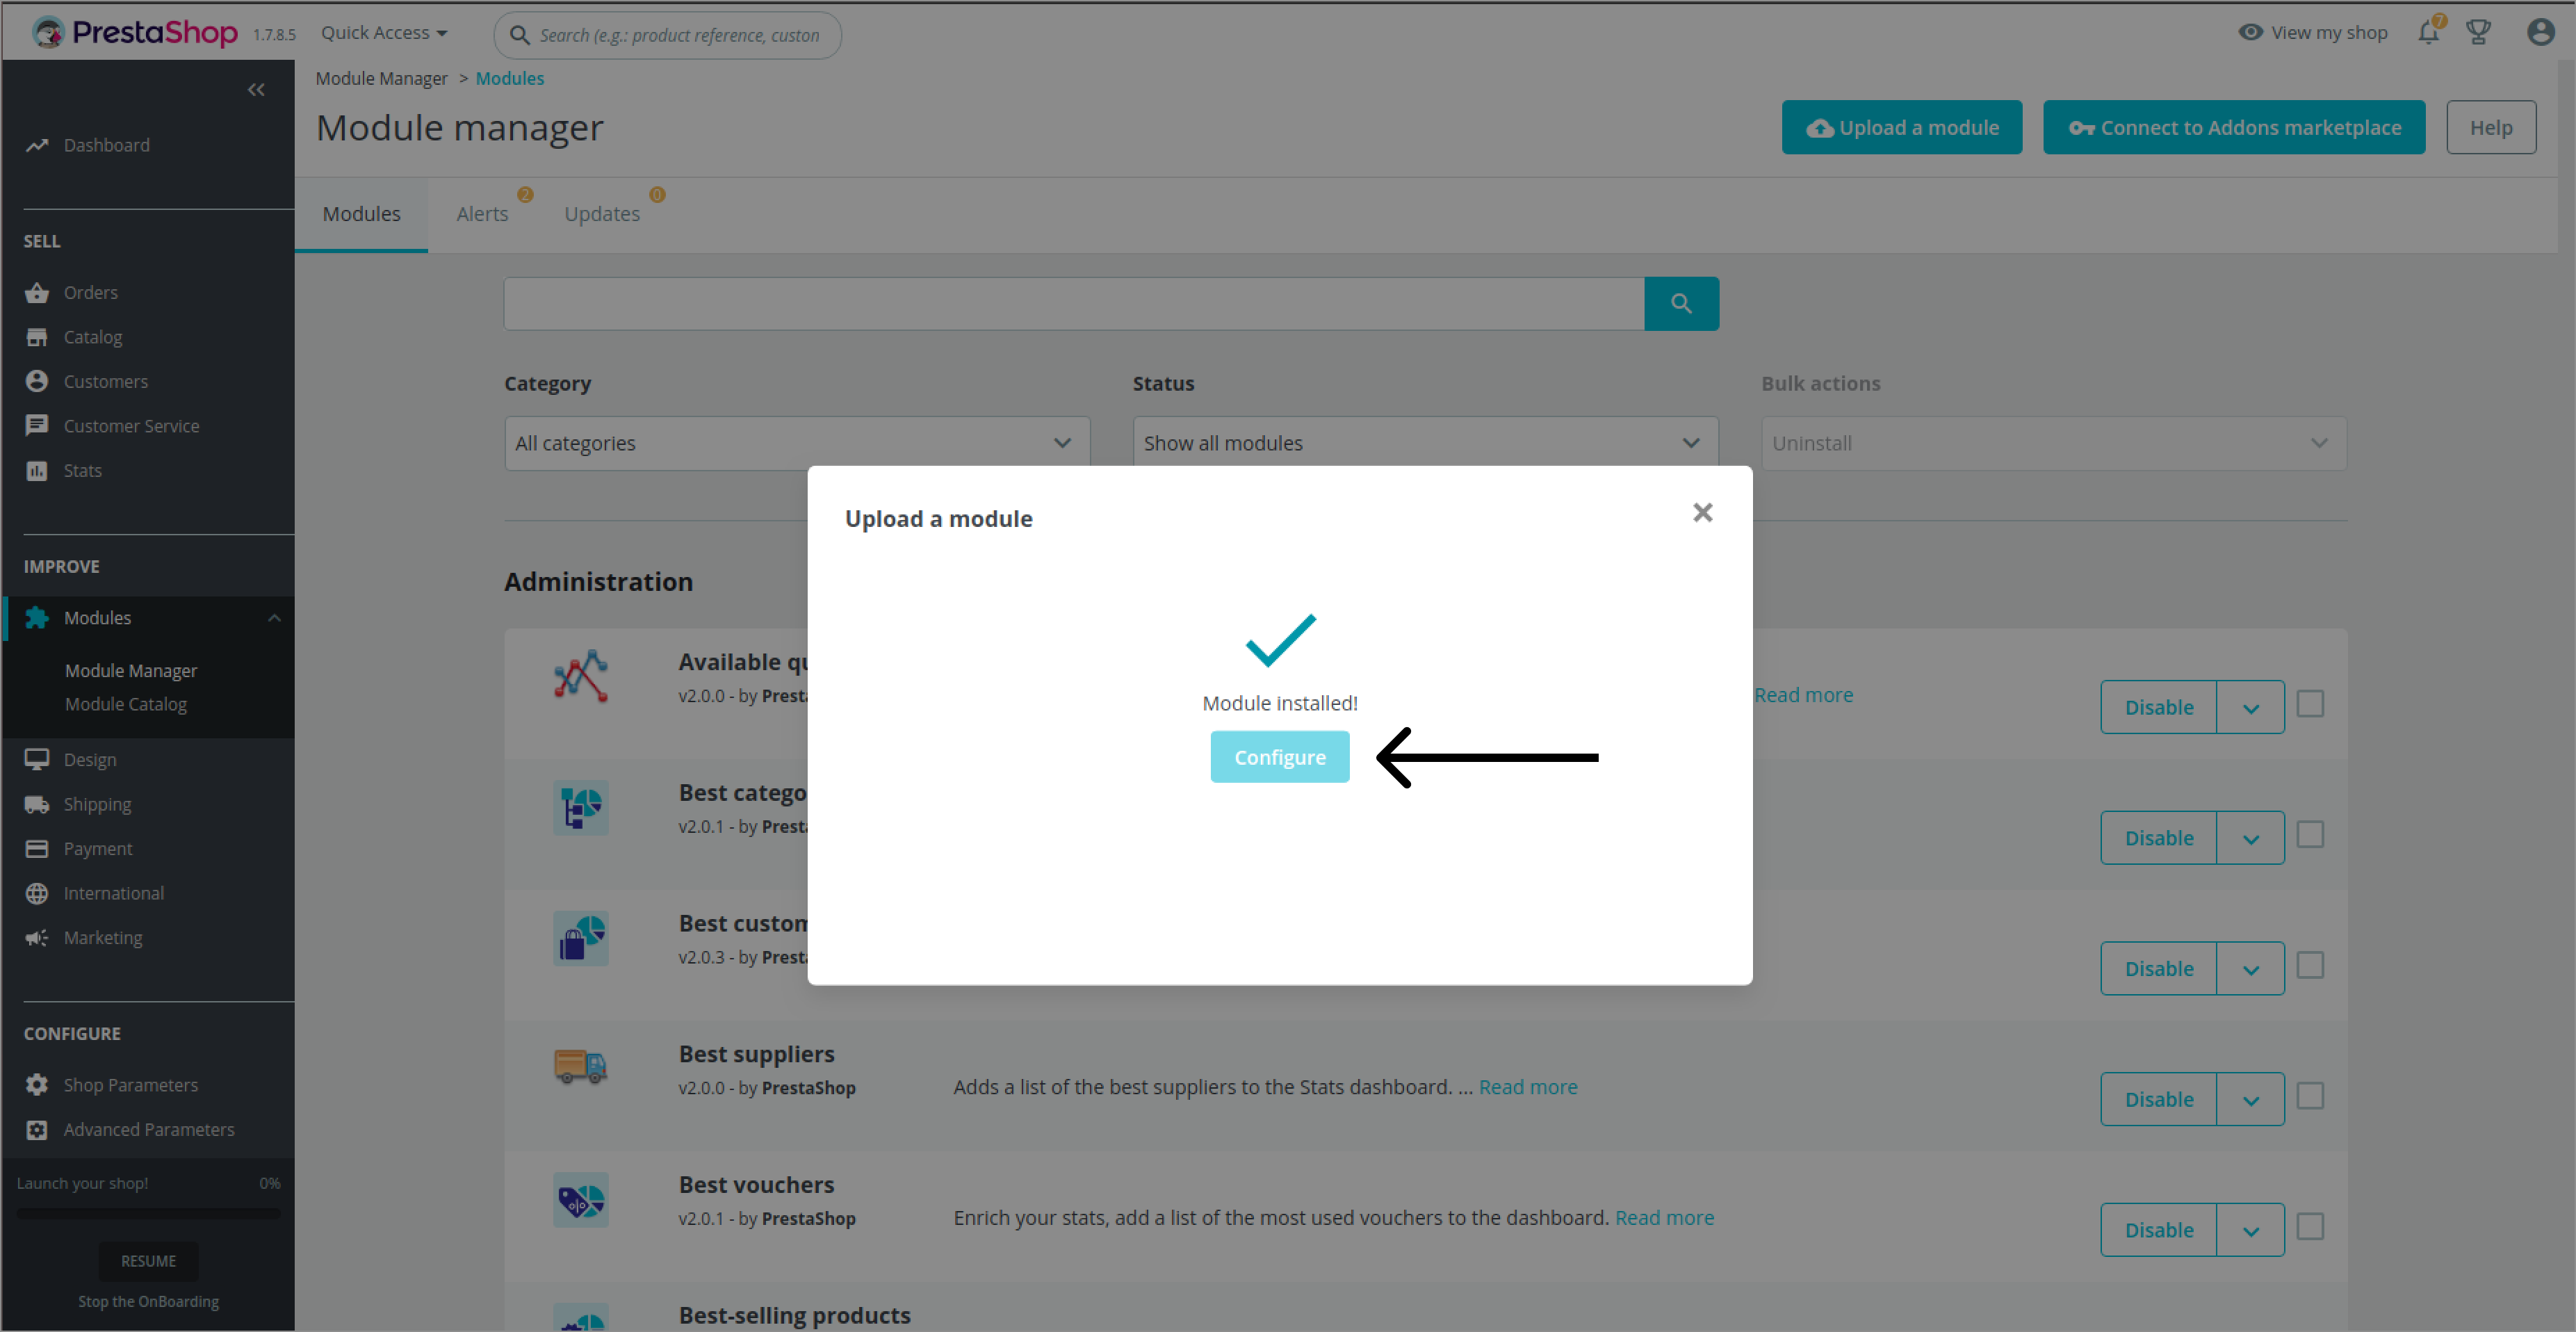Click the View my shop eye icon
Image resolution: width=2576 pixels, height=1332 pixels.
coord(2249,33)
